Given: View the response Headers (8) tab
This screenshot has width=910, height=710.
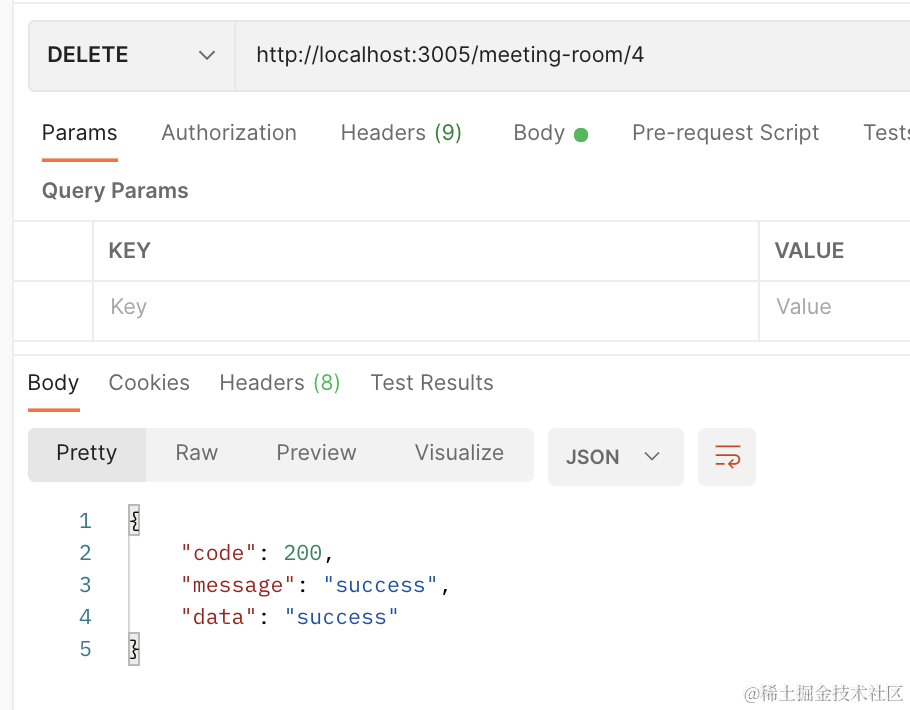Looking at the screenshot, I should coord(280,383).
